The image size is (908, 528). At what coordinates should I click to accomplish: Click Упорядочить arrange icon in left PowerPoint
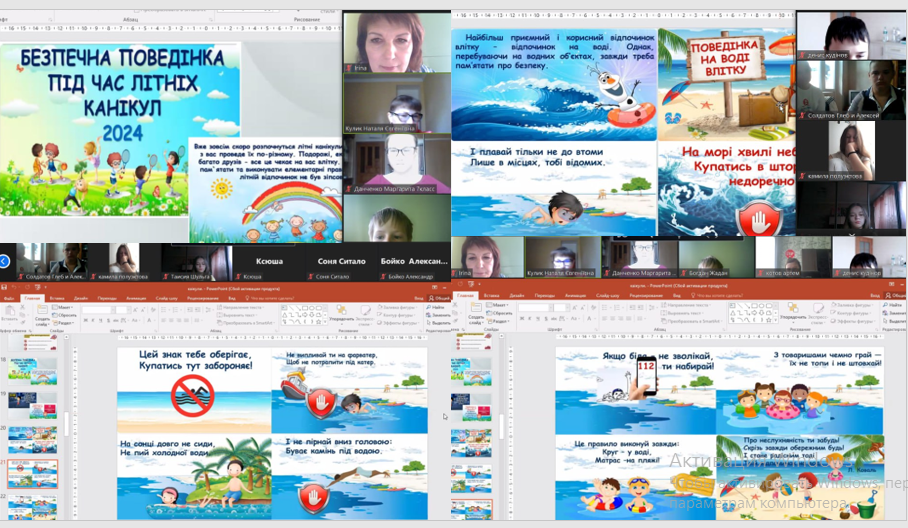[341, 310]
